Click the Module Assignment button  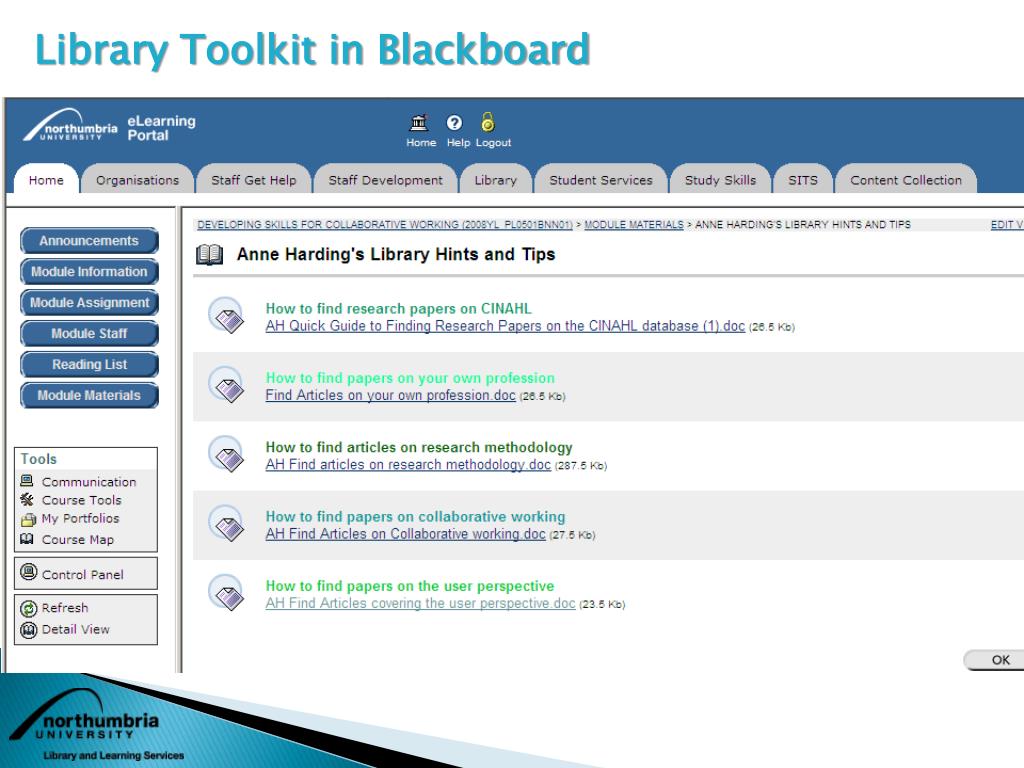[x=89, y=302]
